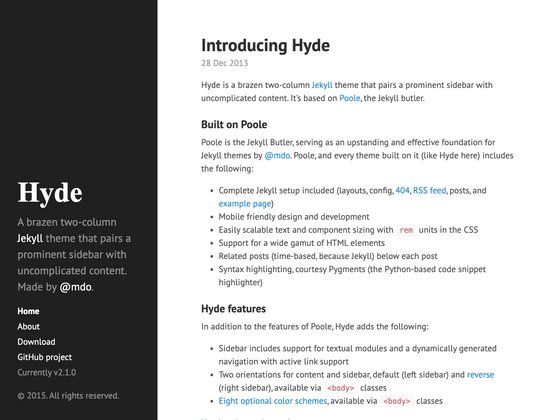Open the 404 page link
This screenshot has width=560, height=420.
pos(402,190)
